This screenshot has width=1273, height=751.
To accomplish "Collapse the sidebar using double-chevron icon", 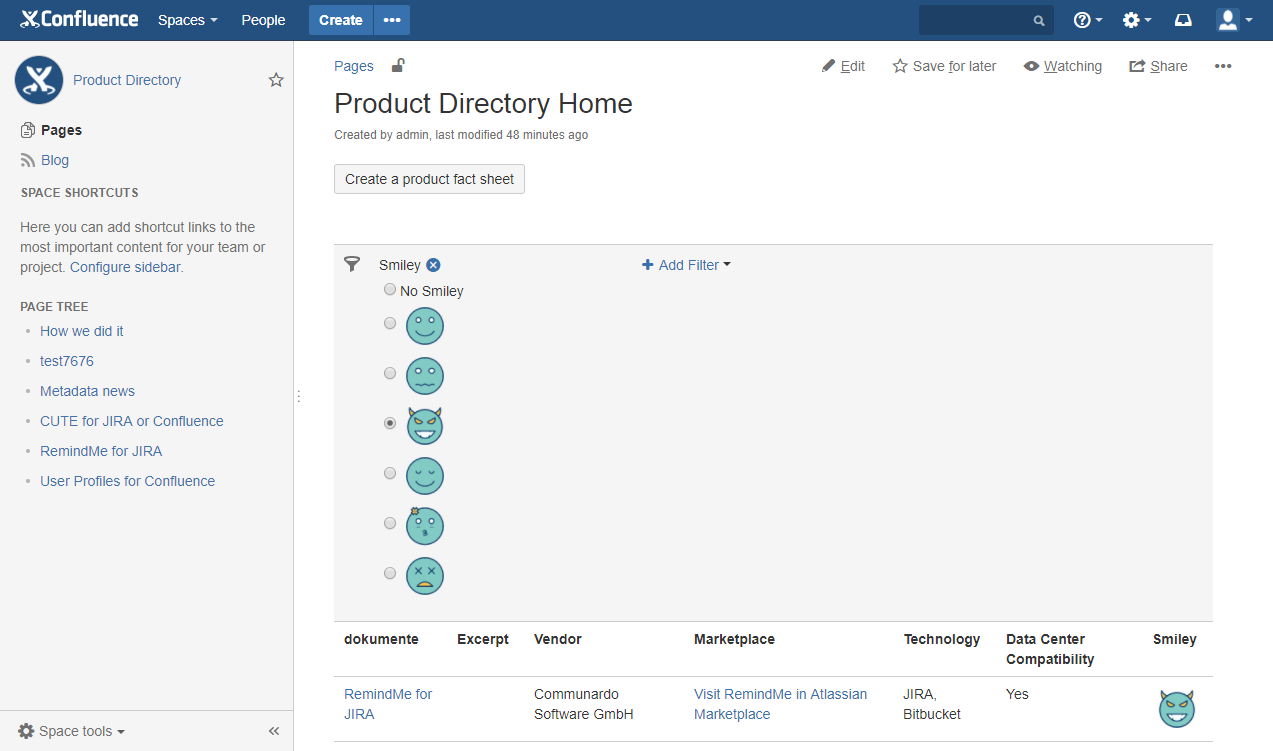I will coord(274,731).
